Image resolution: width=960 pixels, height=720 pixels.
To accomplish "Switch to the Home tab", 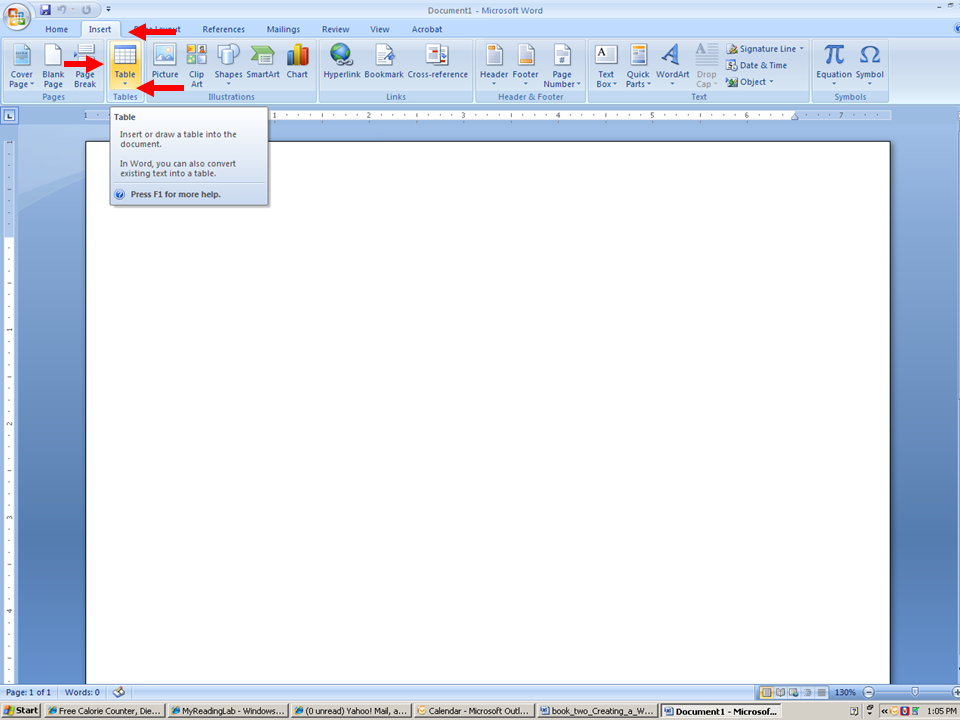I will (56, 29).
